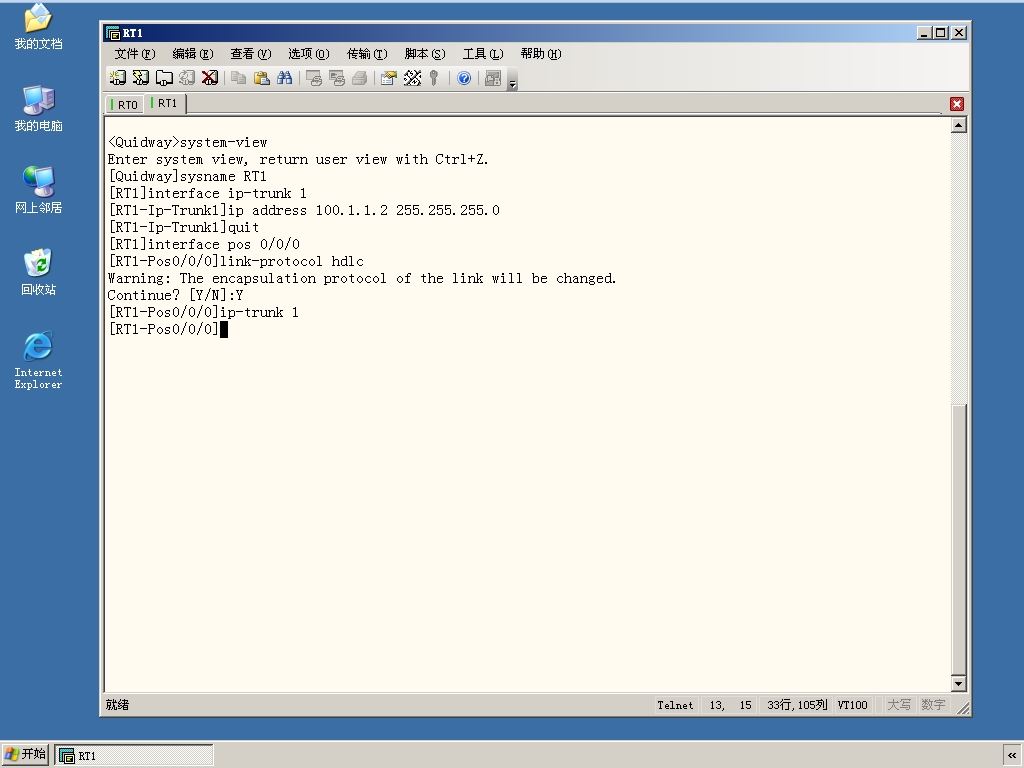Click the Copy toolbar icon
Image resolution: width=1024 pixels, height=768 pixels.
tap(238, 78)
